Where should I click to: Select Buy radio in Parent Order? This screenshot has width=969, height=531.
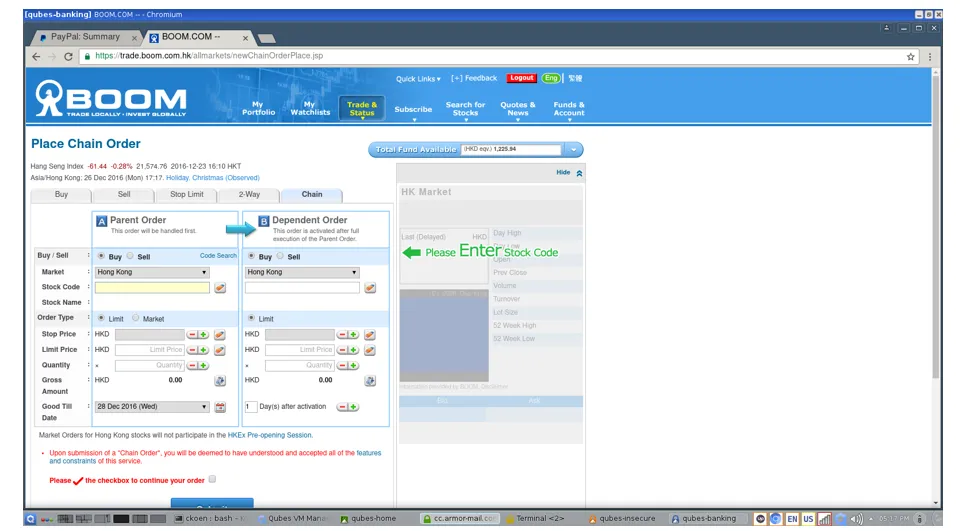coord(101,256)
